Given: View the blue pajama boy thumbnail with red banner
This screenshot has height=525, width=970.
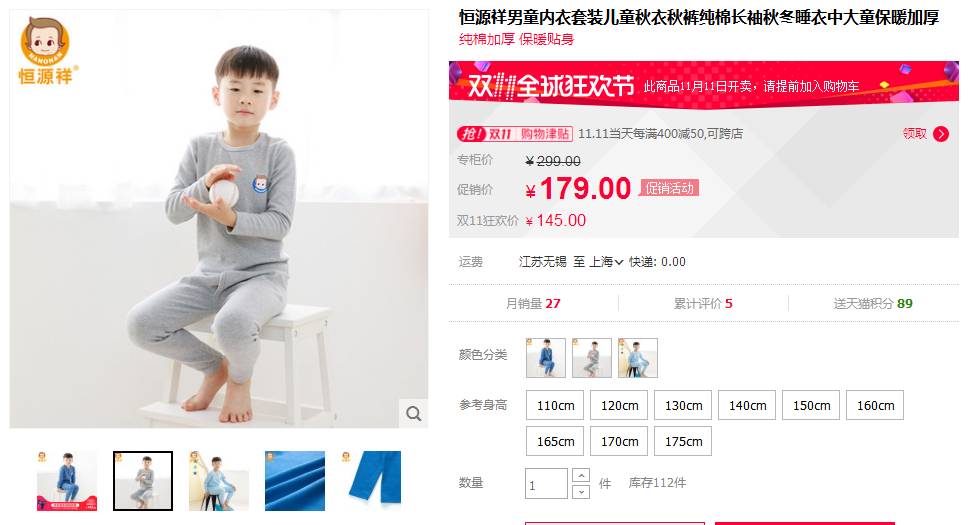Looking at the screenshot, I should coord(67,481).
